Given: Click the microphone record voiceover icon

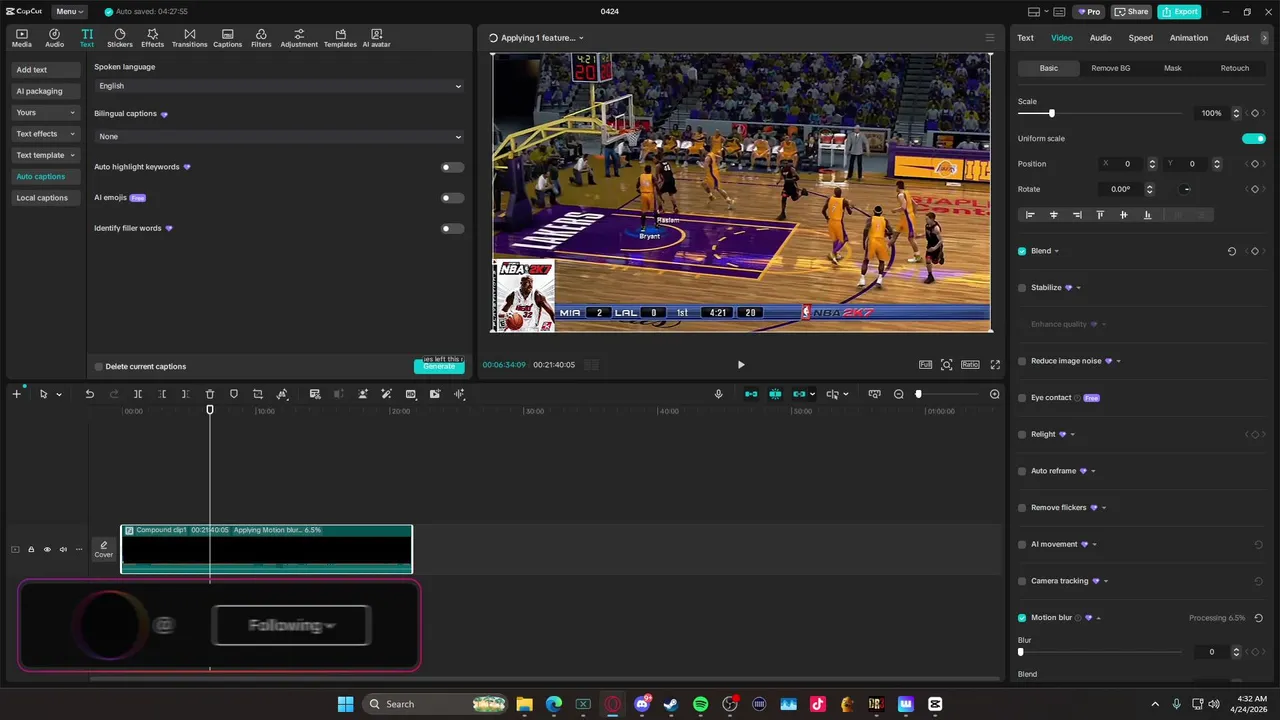Looking at the screenshot, I should click(718, 394).
